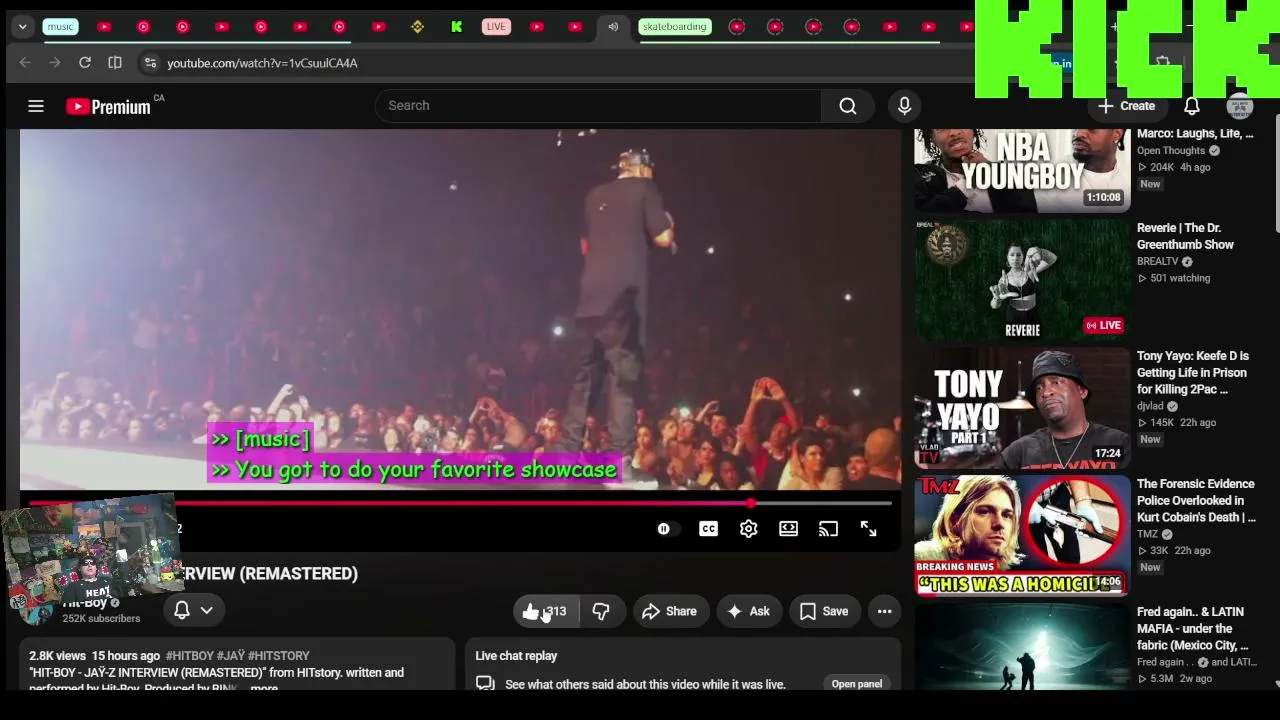Viewport: 1280px width, 720px height.
Task: Reload the current page
Action: pos(85,63)
